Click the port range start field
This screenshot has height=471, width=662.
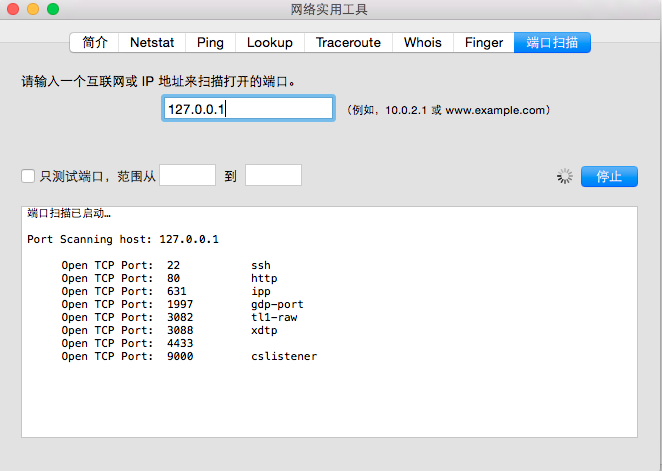[x=187, y=175]
